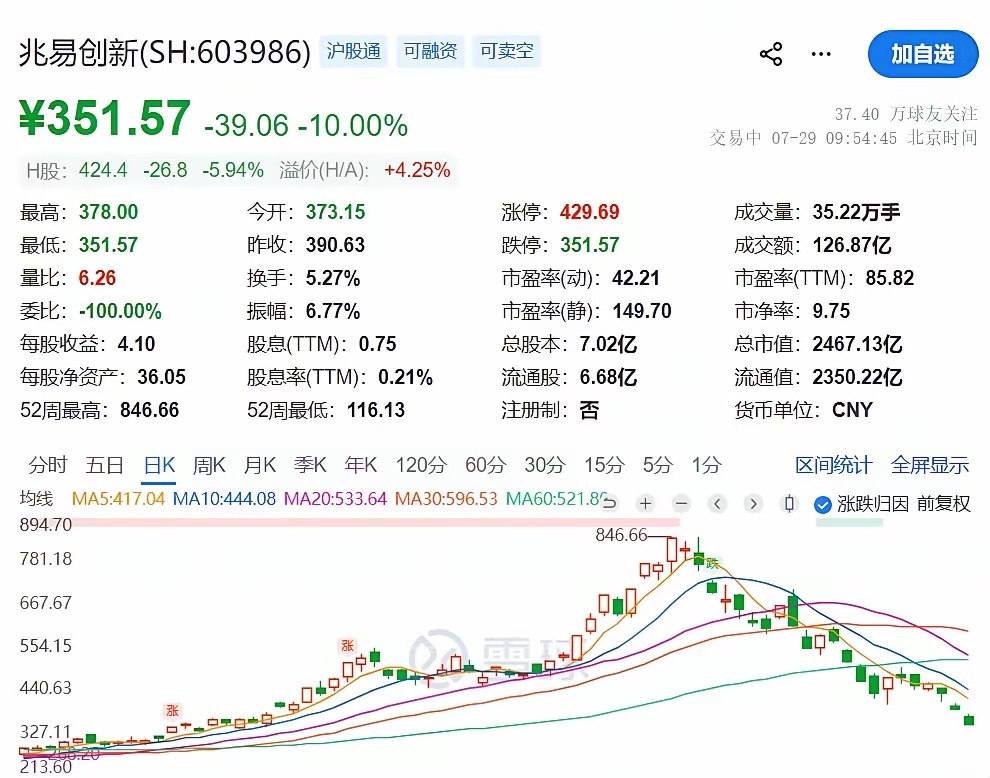Select the 月K chart tab

click(x=260, y=465)
